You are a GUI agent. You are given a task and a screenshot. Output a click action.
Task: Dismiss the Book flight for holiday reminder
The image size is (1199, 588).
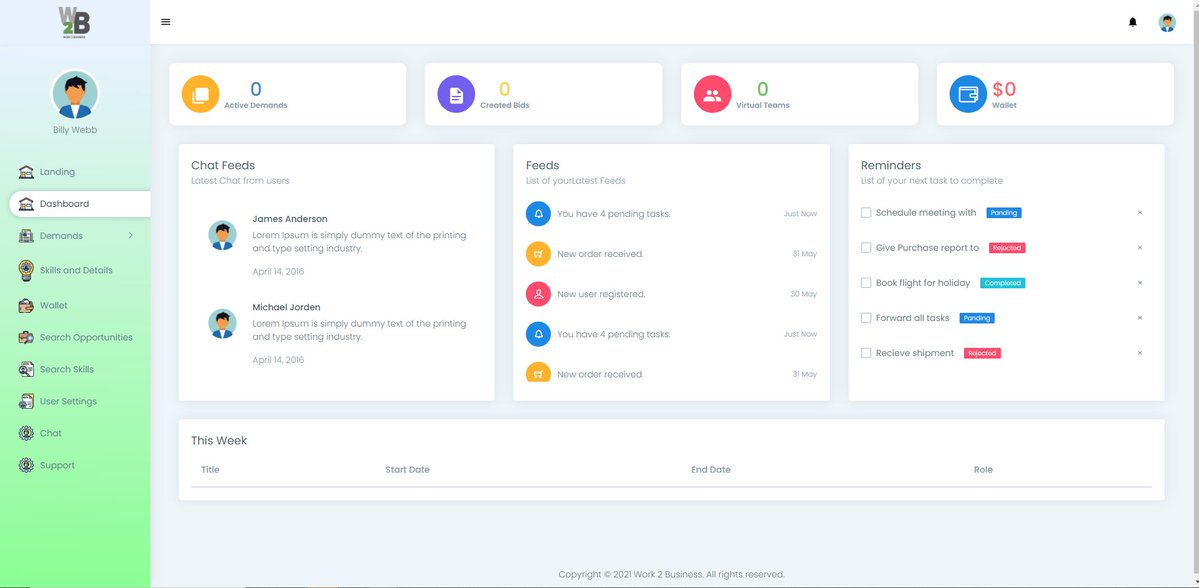pyautogui.click(x=1139, y=283)
